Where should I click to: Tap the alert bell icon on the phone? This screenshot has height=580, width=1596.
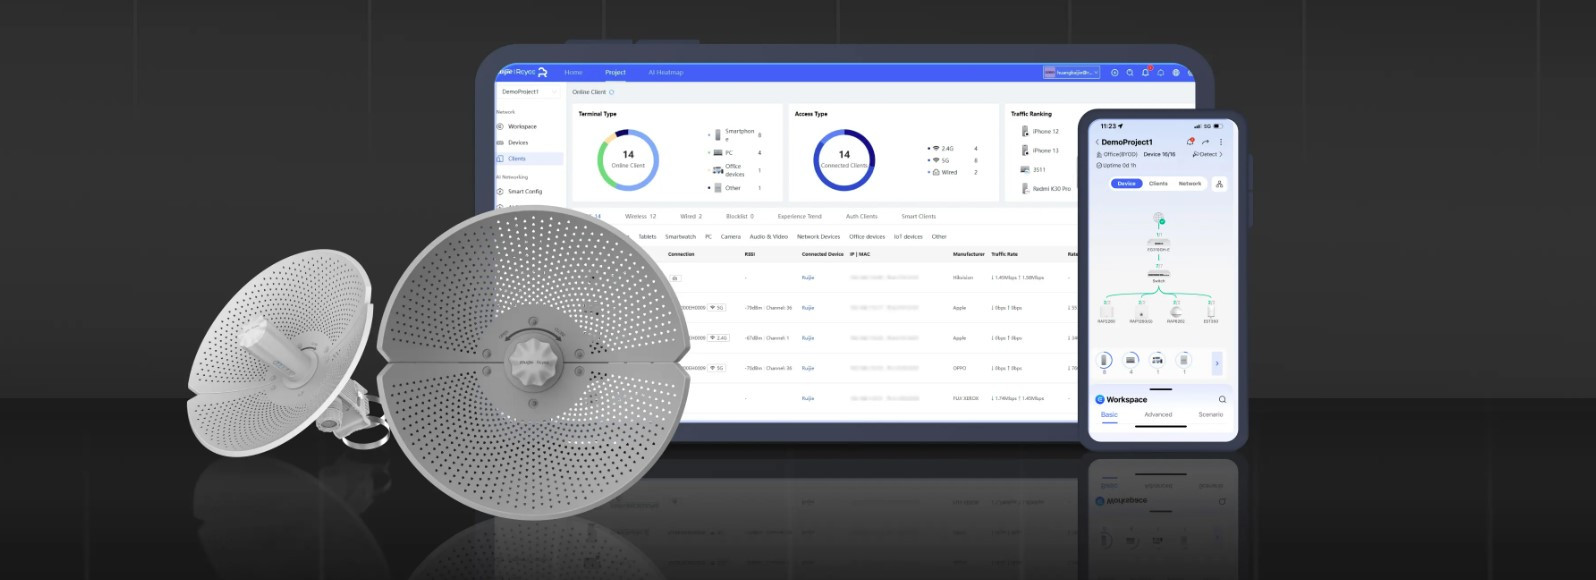1191,142
